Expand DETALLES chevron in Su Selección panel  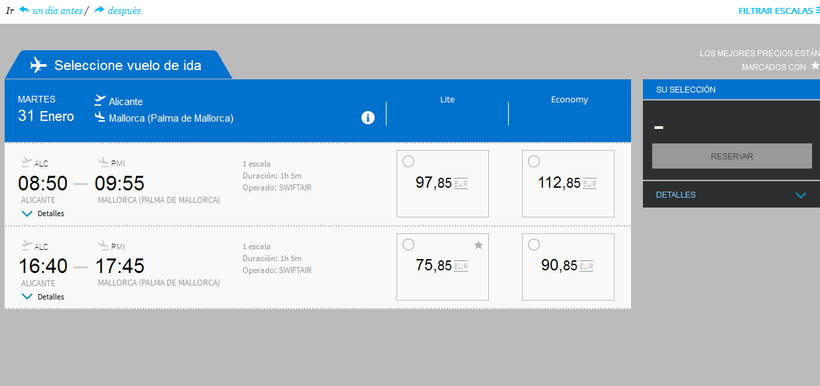pos(800,195)
